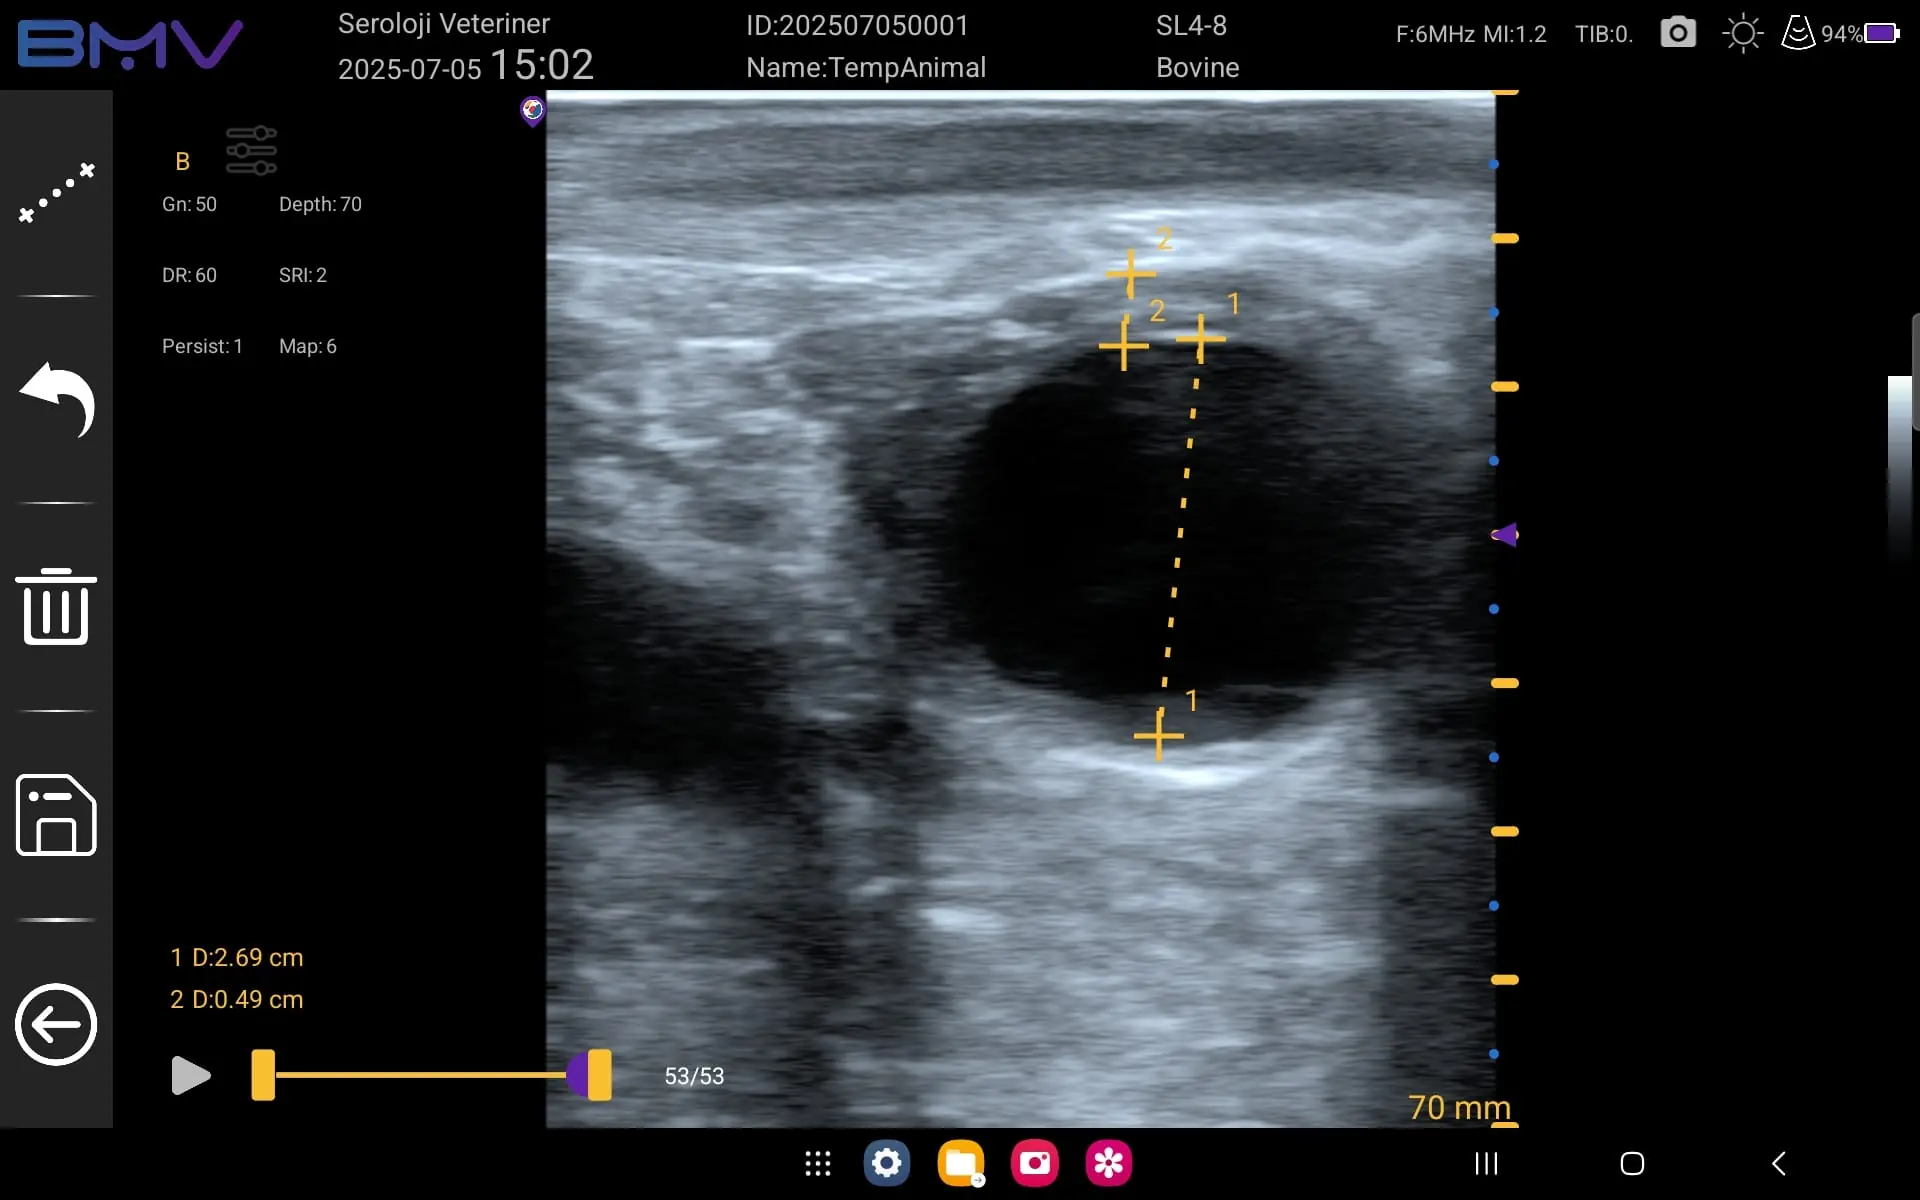Select the distance measurement caliper tool
Image resolution: width=1920 pixels, height=1200 pixels.
[x=57, y=192]
